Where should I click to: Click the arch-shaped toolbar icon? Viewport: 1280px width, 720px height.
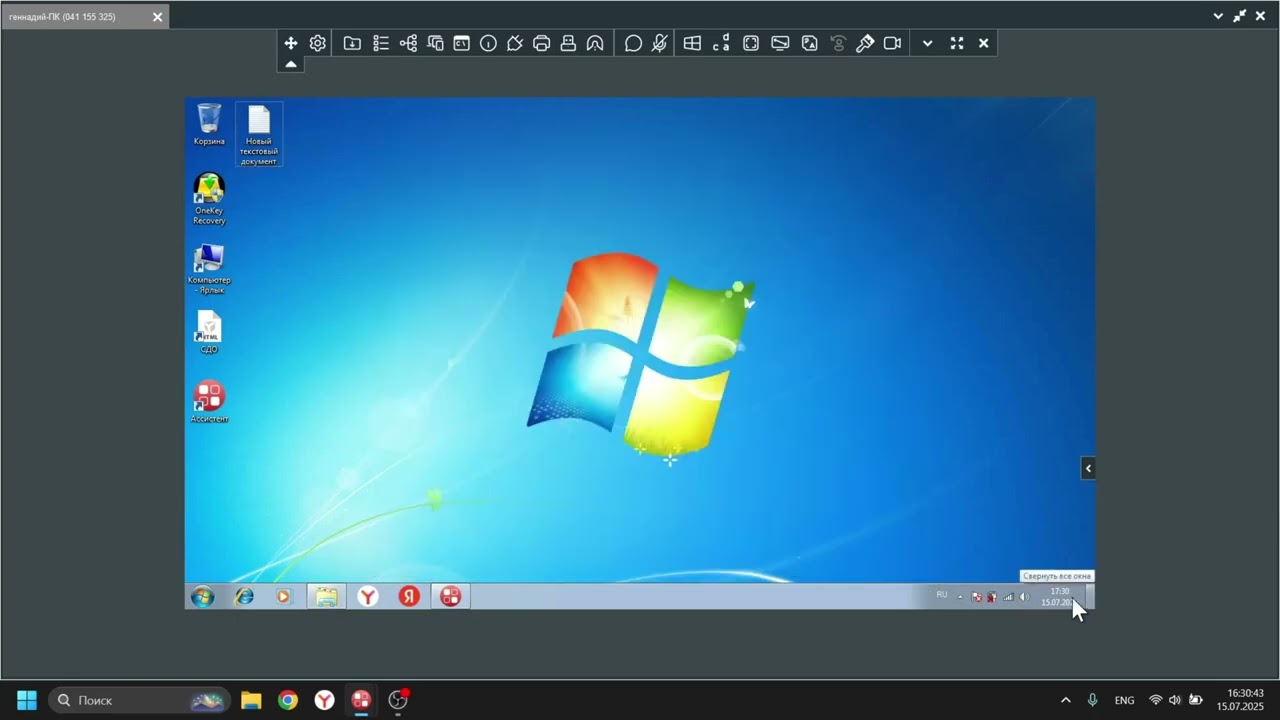tap(595, 43)
